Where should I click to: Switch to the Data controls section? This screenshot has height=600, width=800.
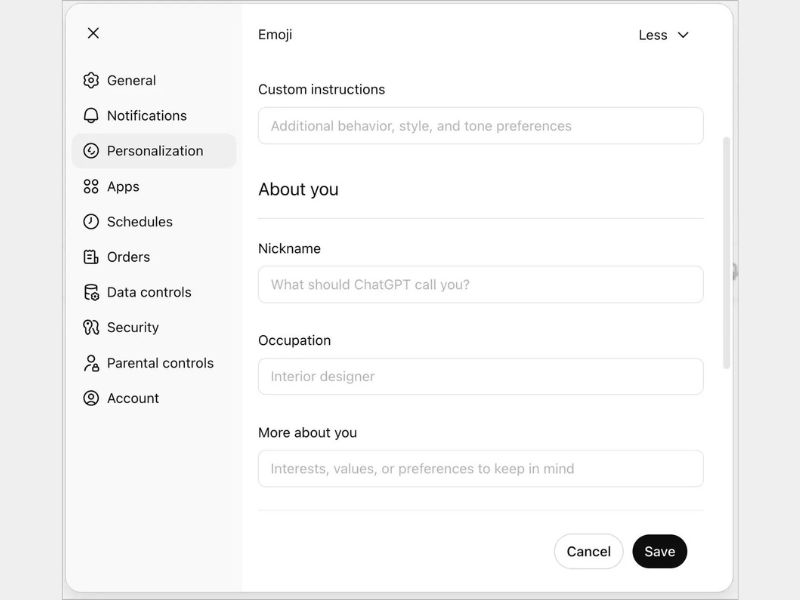(x=149, y=293)
